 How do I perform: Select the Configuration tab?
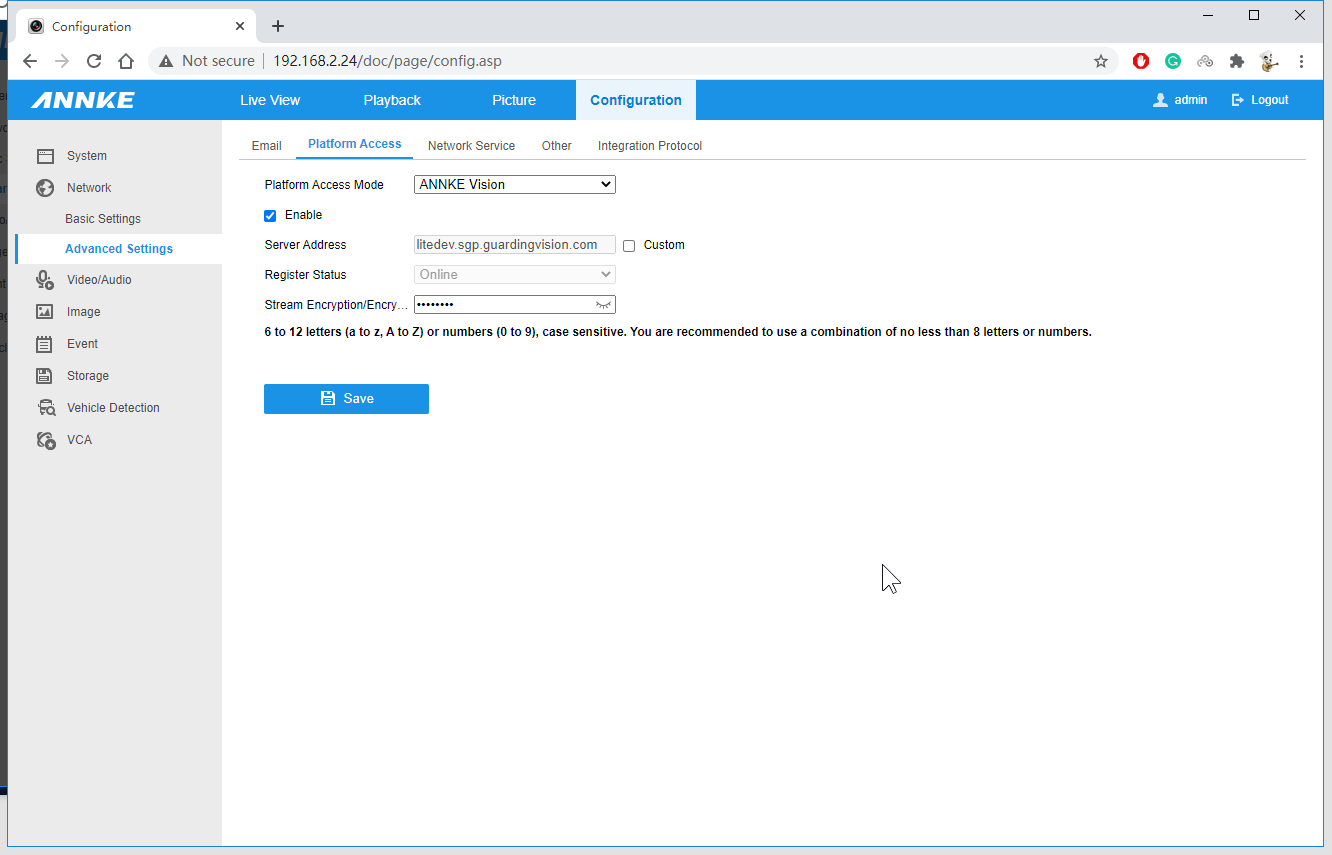pos(636,100)
